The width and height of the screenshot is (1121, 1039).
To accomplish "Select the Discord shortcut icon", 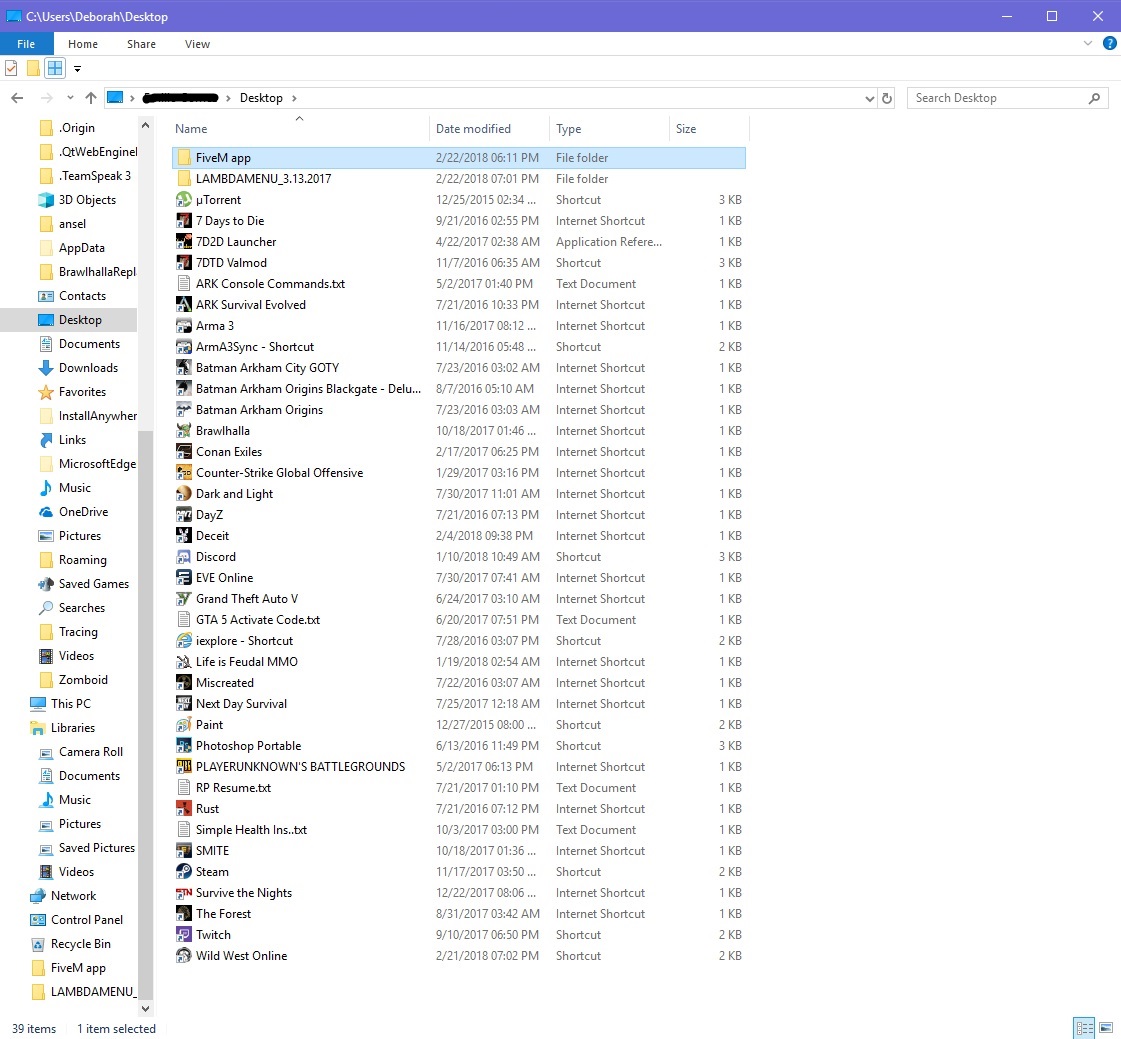I will pos(184,556).
